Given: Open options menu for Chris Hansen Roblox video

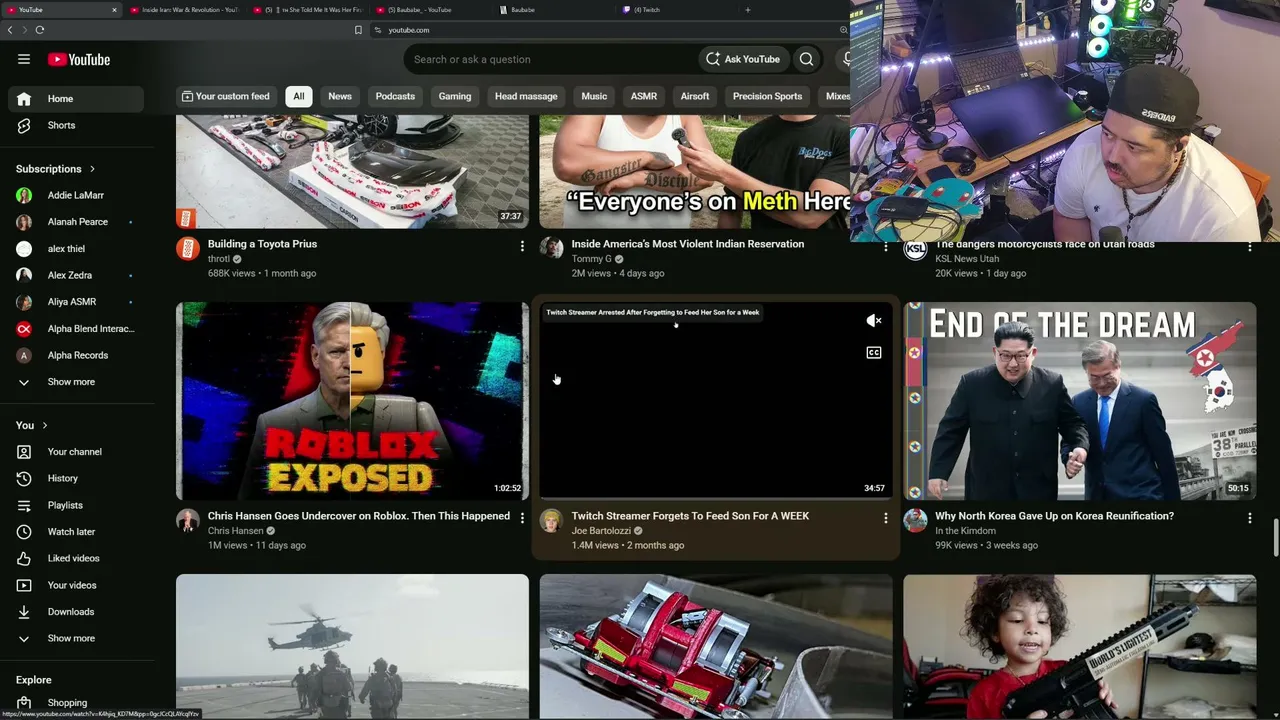Looking at the screenshot, I should (521, 517).
